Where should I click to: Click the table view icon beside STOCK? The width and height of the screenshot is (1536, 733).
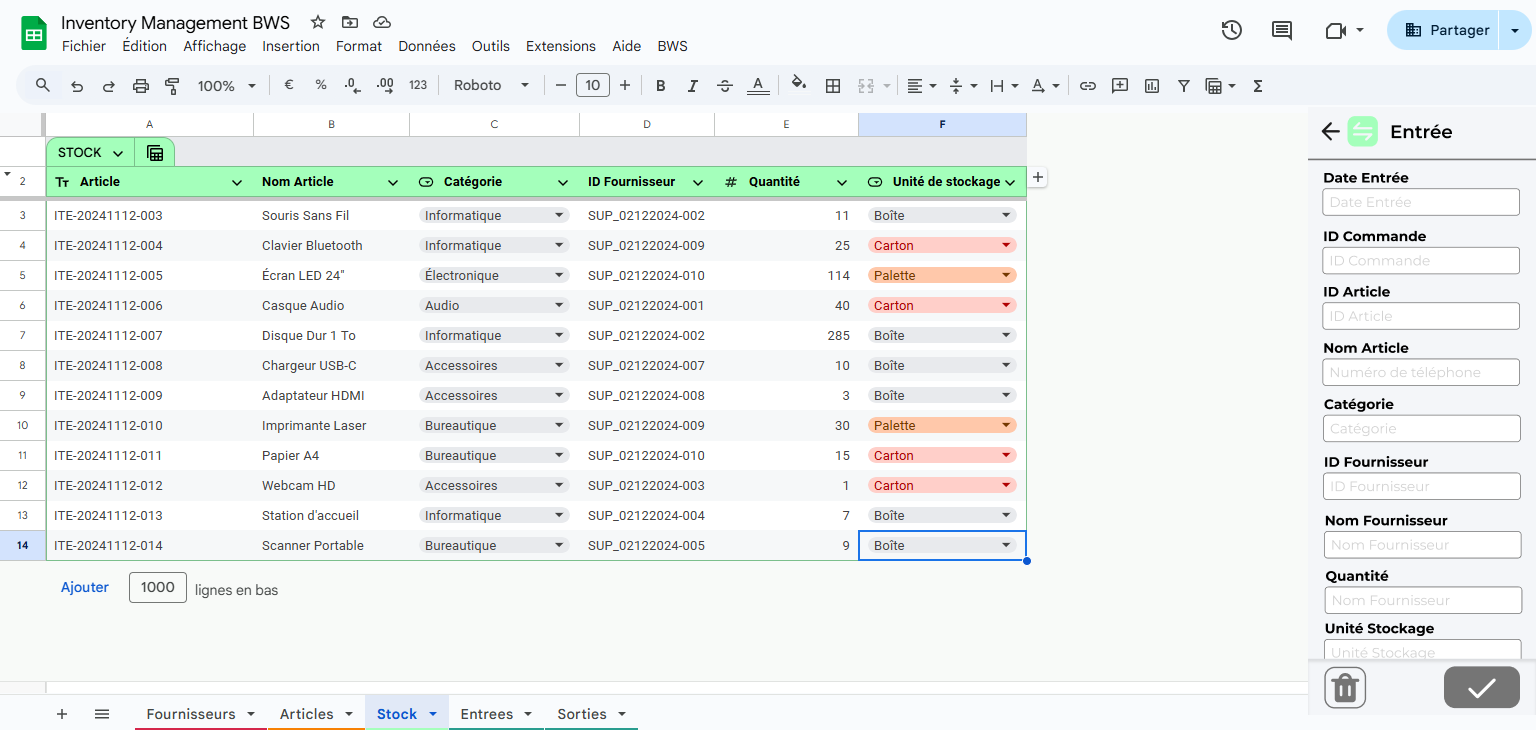coord(155,153)
